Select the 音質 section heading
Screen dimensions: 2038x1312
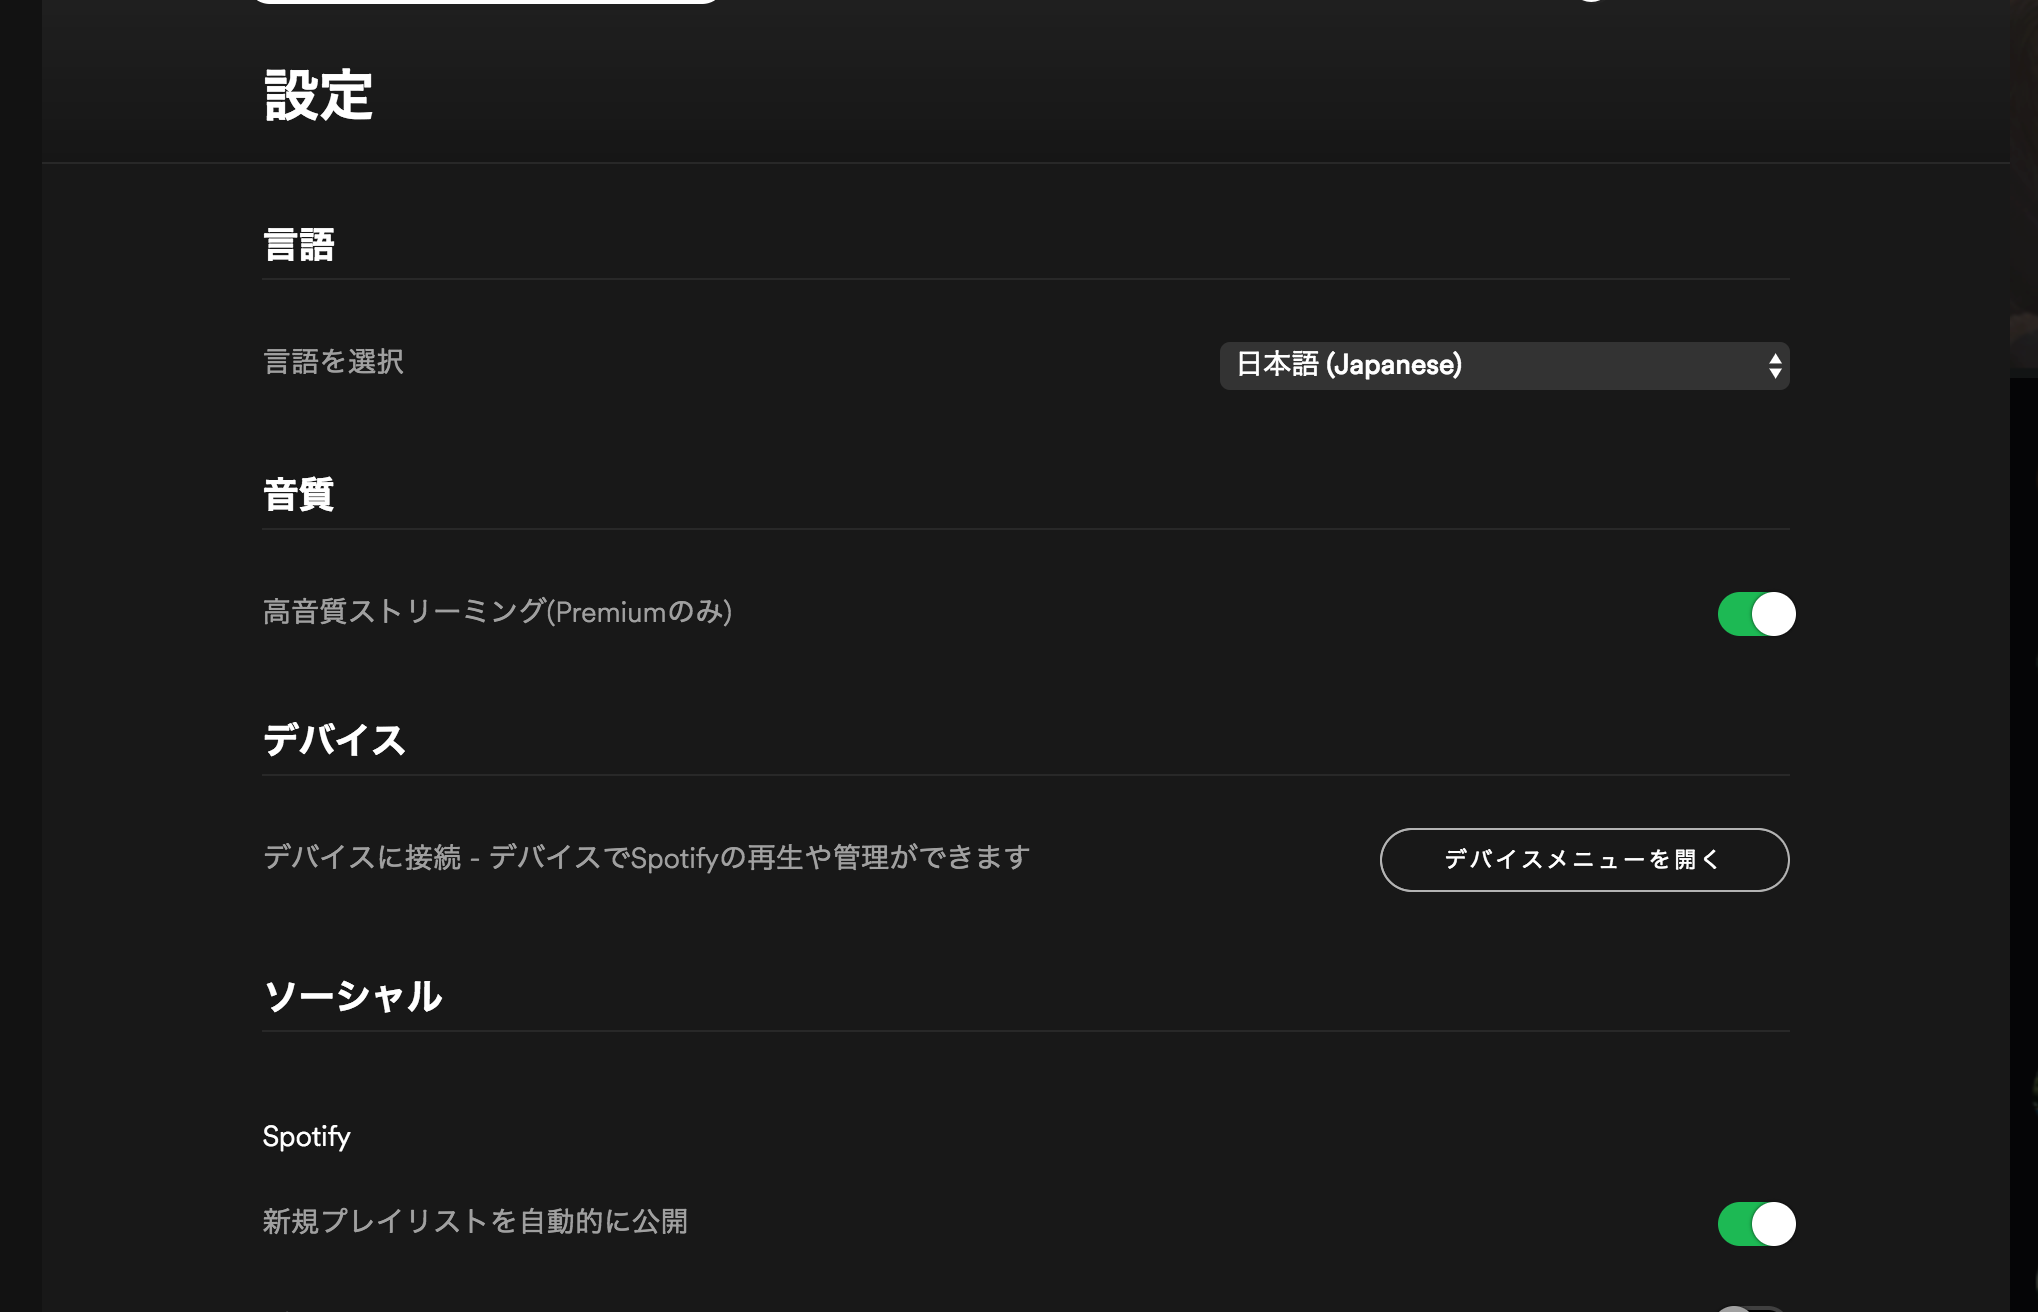click(x=298, y=494)
